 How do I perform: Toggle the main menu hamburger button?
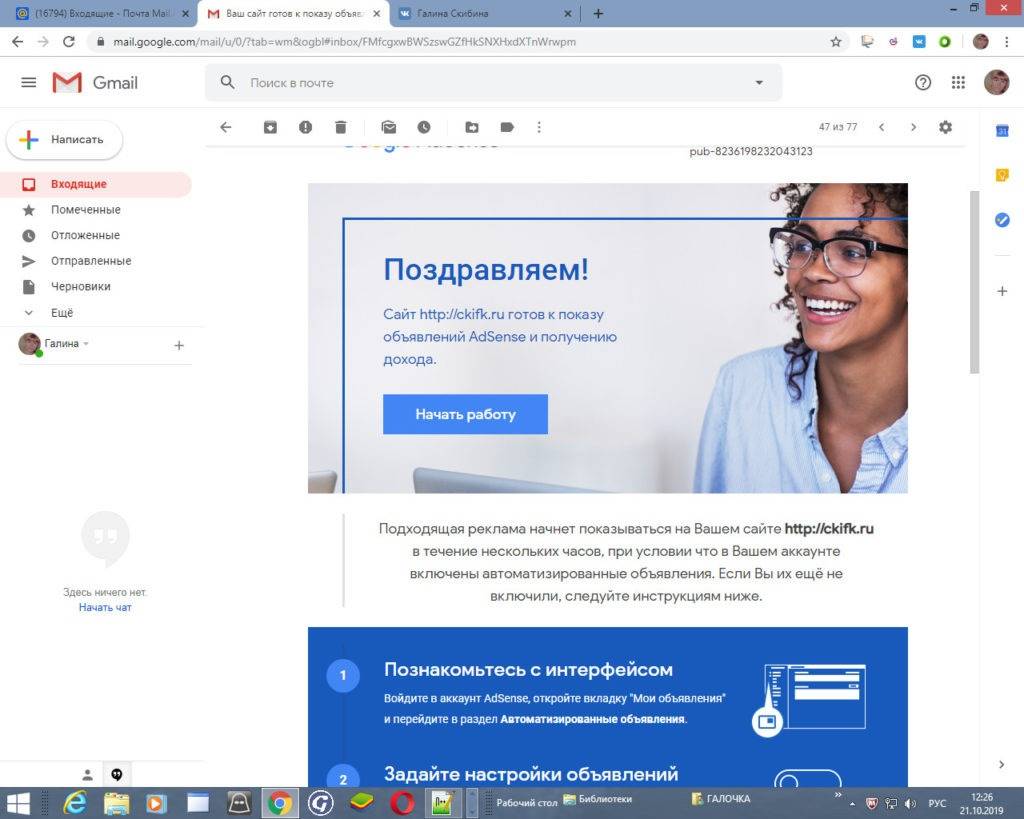point(29,83)
